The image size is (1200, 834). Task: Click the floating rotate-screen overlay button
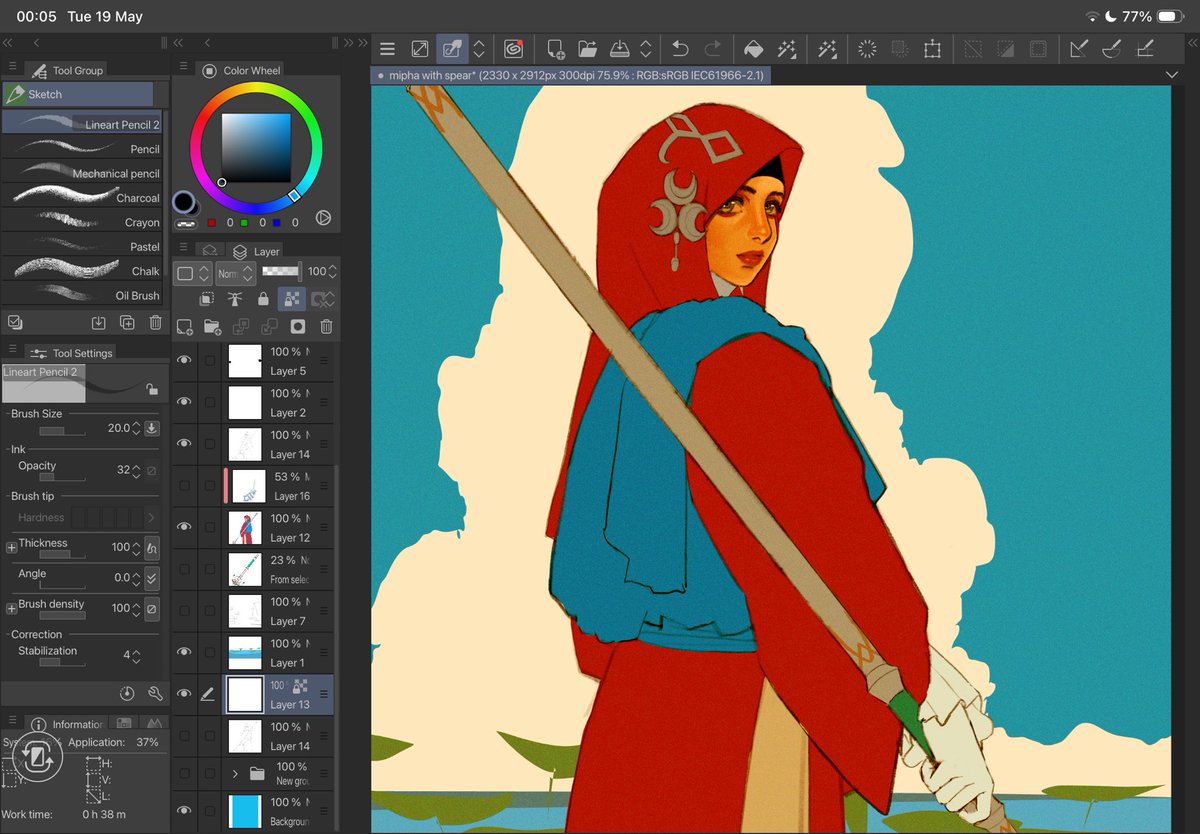tap(37, 757)
